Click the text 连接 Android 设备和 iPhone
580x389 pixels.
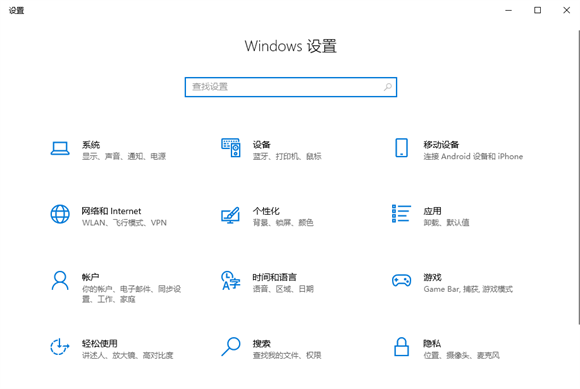point(473,156)
